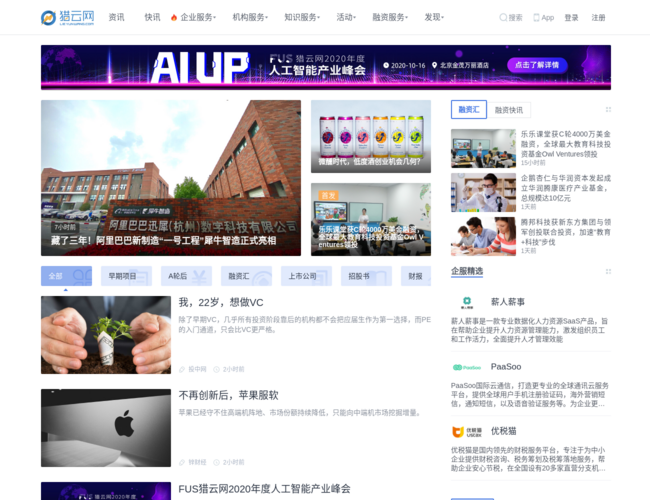The height and width of the screenshot is (500, 650).
Task: Click the grid icon next to 企服精选
Action: coord(608,272)
